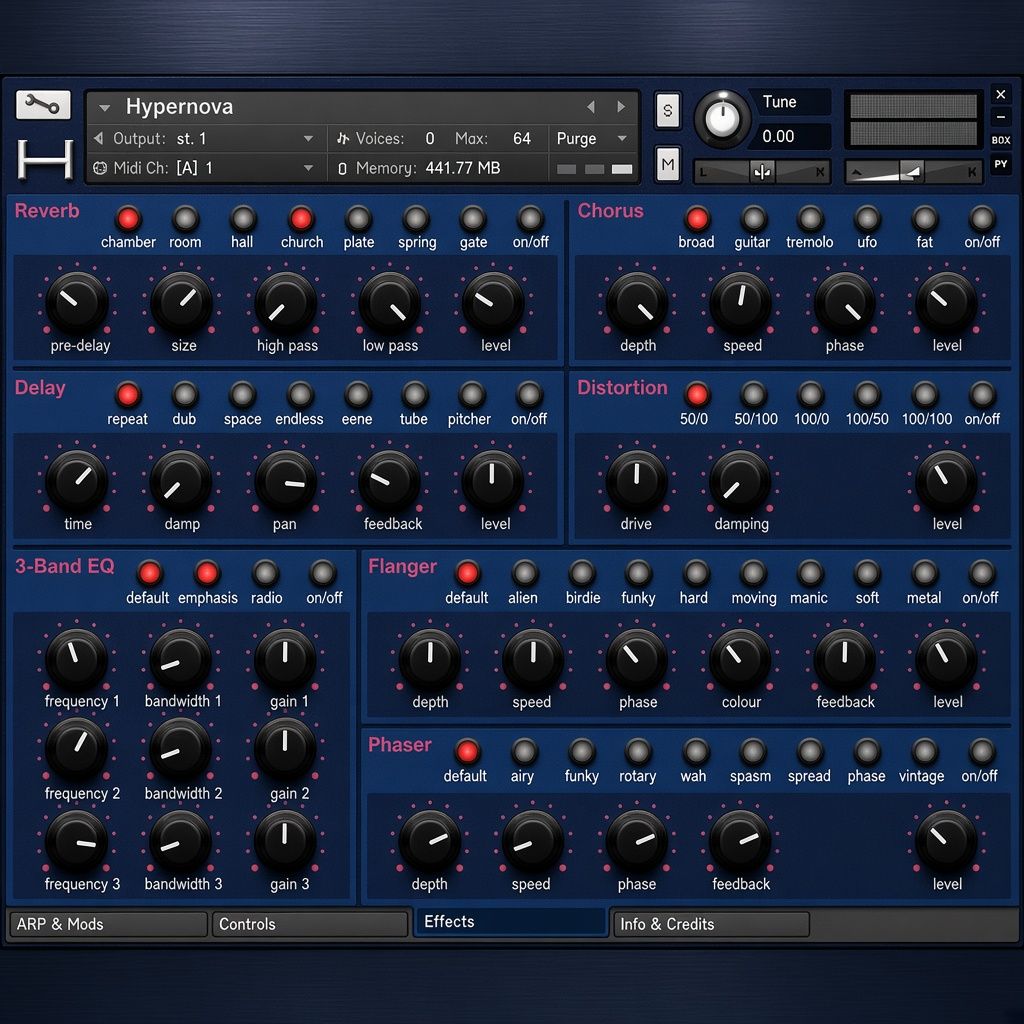The height and width of the screenshot is (1024, 1024).
Task: Go to previous instrument with left arrow
Action: point(590,106)
